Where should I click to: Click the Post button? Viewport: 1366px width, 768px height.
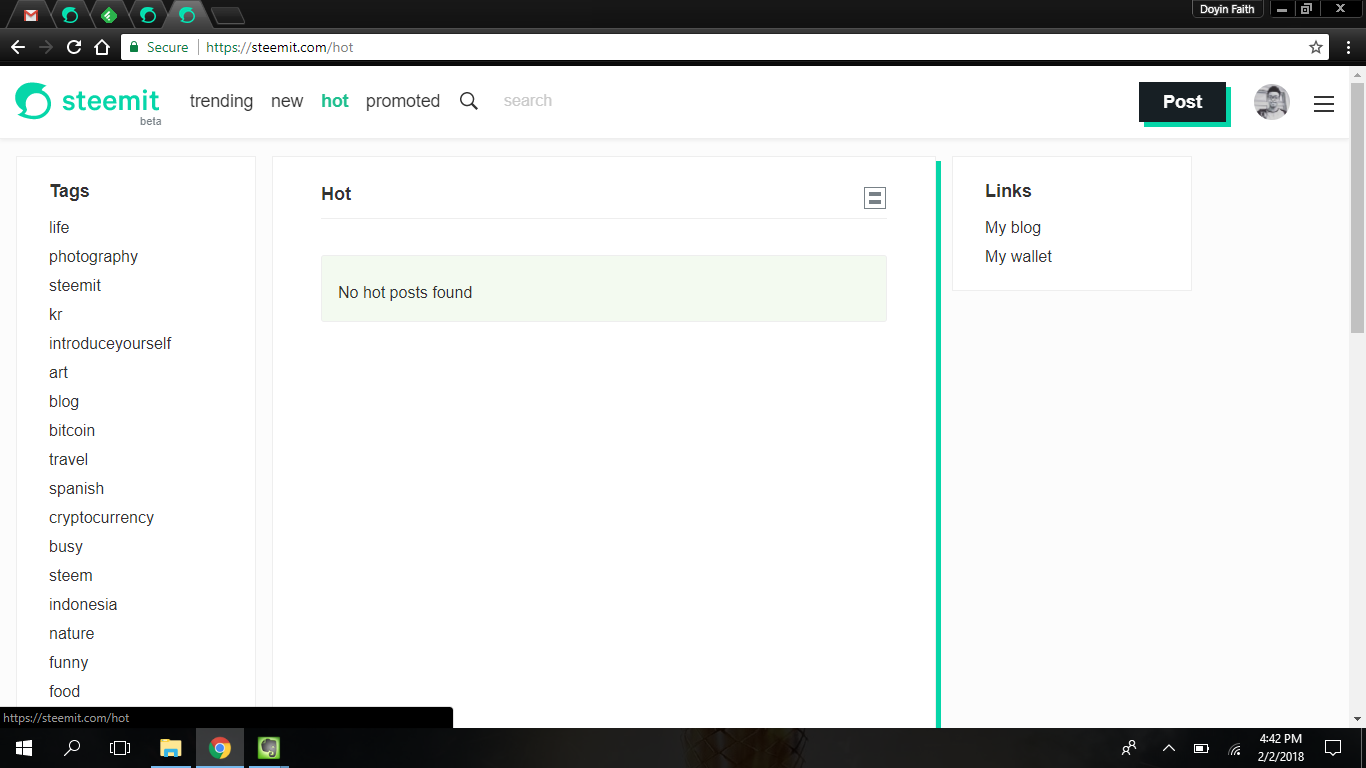[x=1182, y=102]
